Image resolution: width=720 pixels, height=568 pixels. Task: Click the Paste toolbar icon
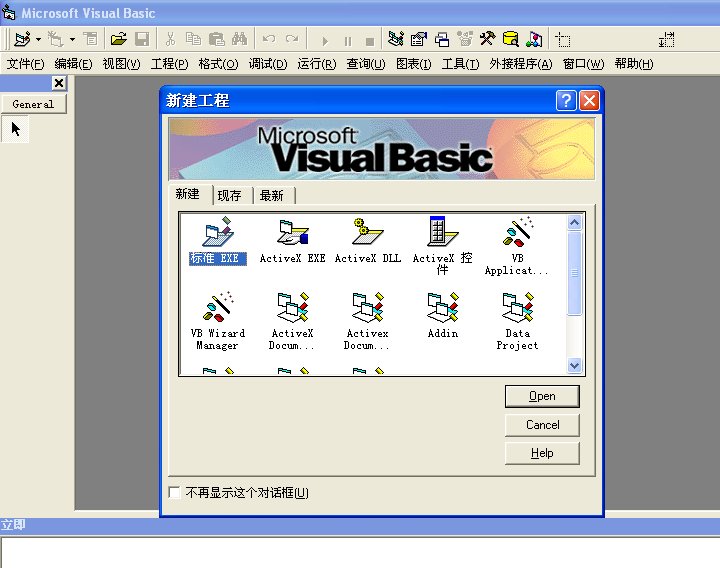(216, 39)
